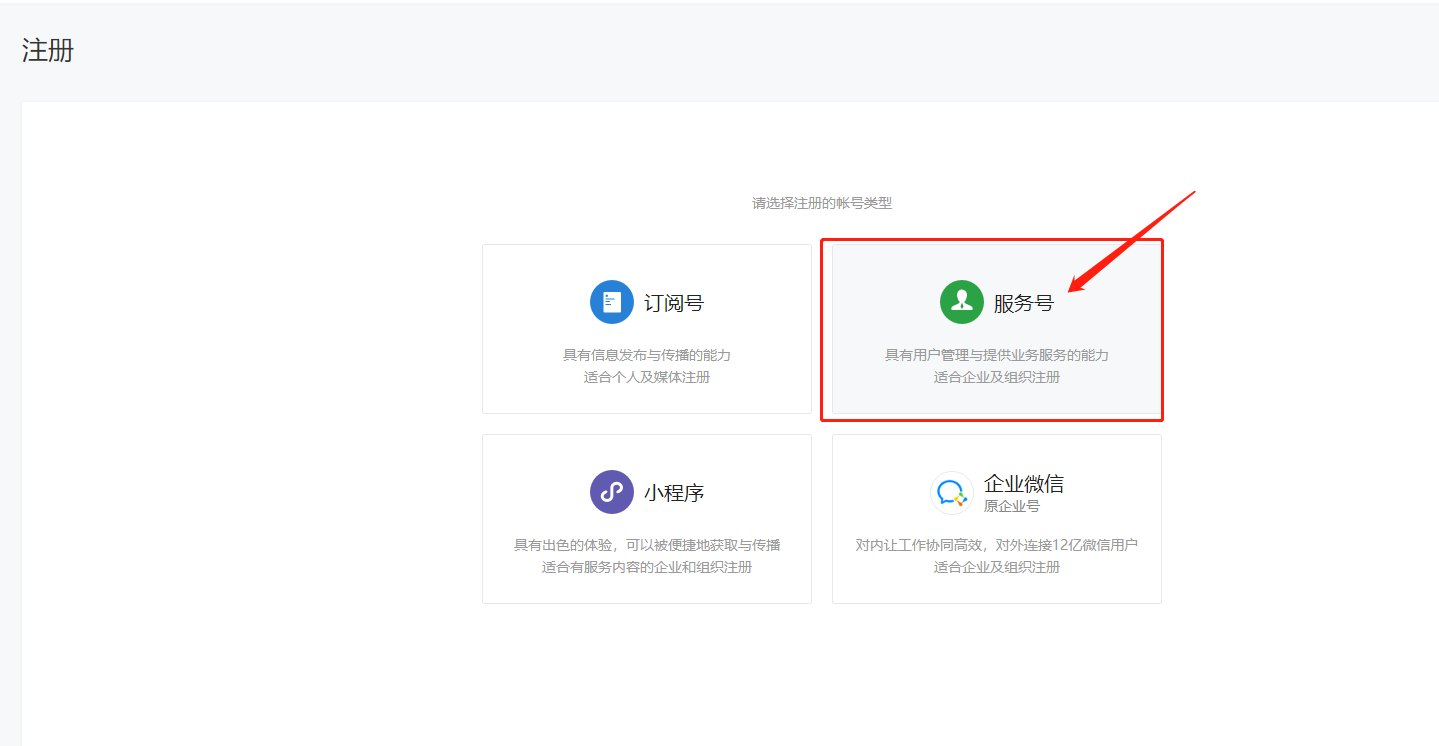Click text 对内让工作协同高效，对外连接12亿微信用户
This screenshot has width=1439, height=746.
tap(997, 545)
